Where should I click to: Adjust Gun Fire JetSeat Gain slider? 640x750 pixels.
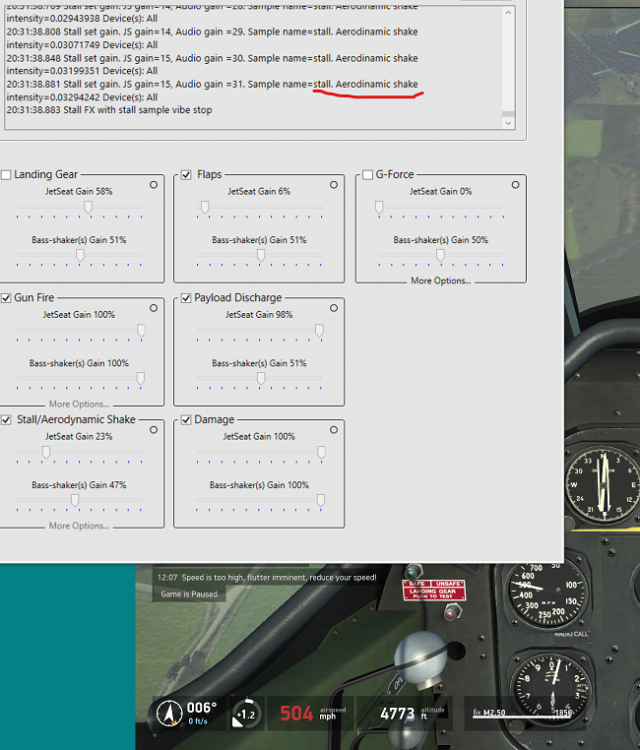point(141,331)
